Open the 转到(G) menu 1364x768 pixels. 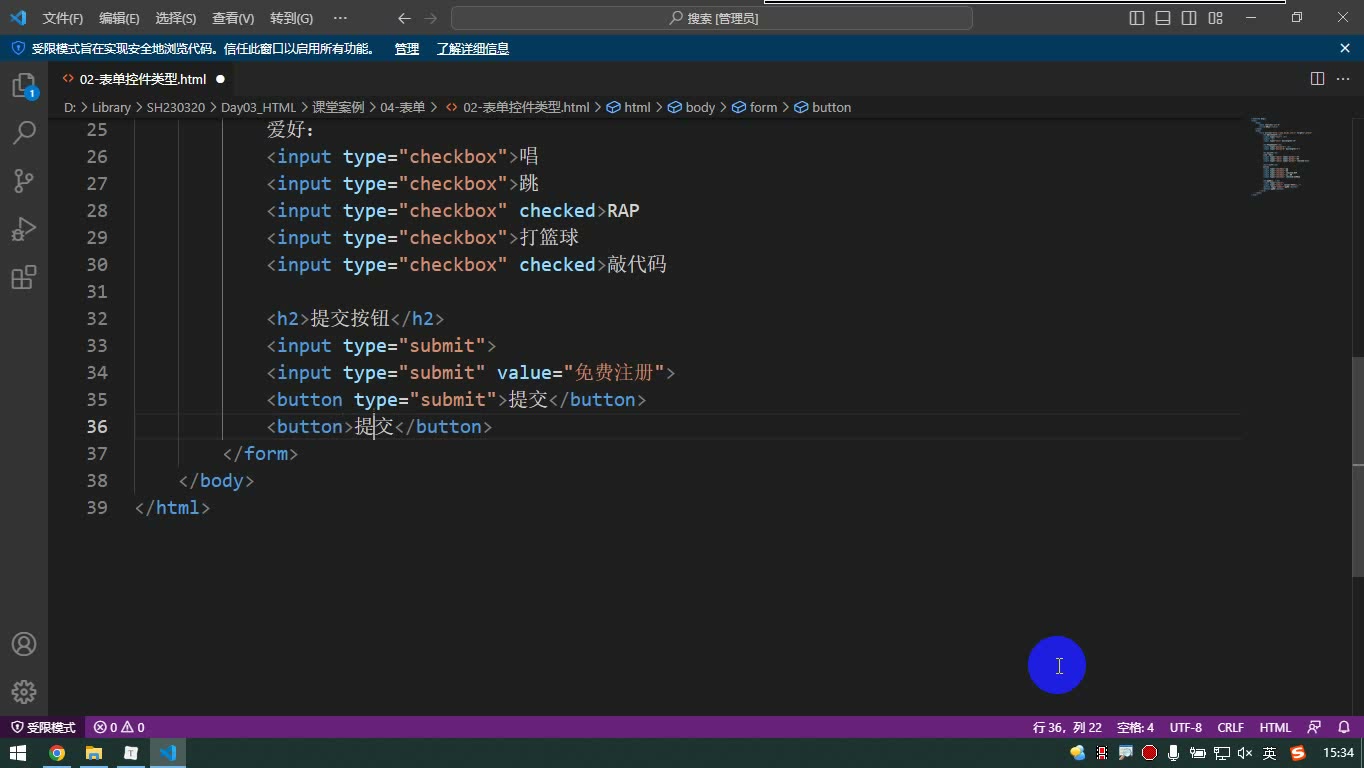(x=291, y=18)
